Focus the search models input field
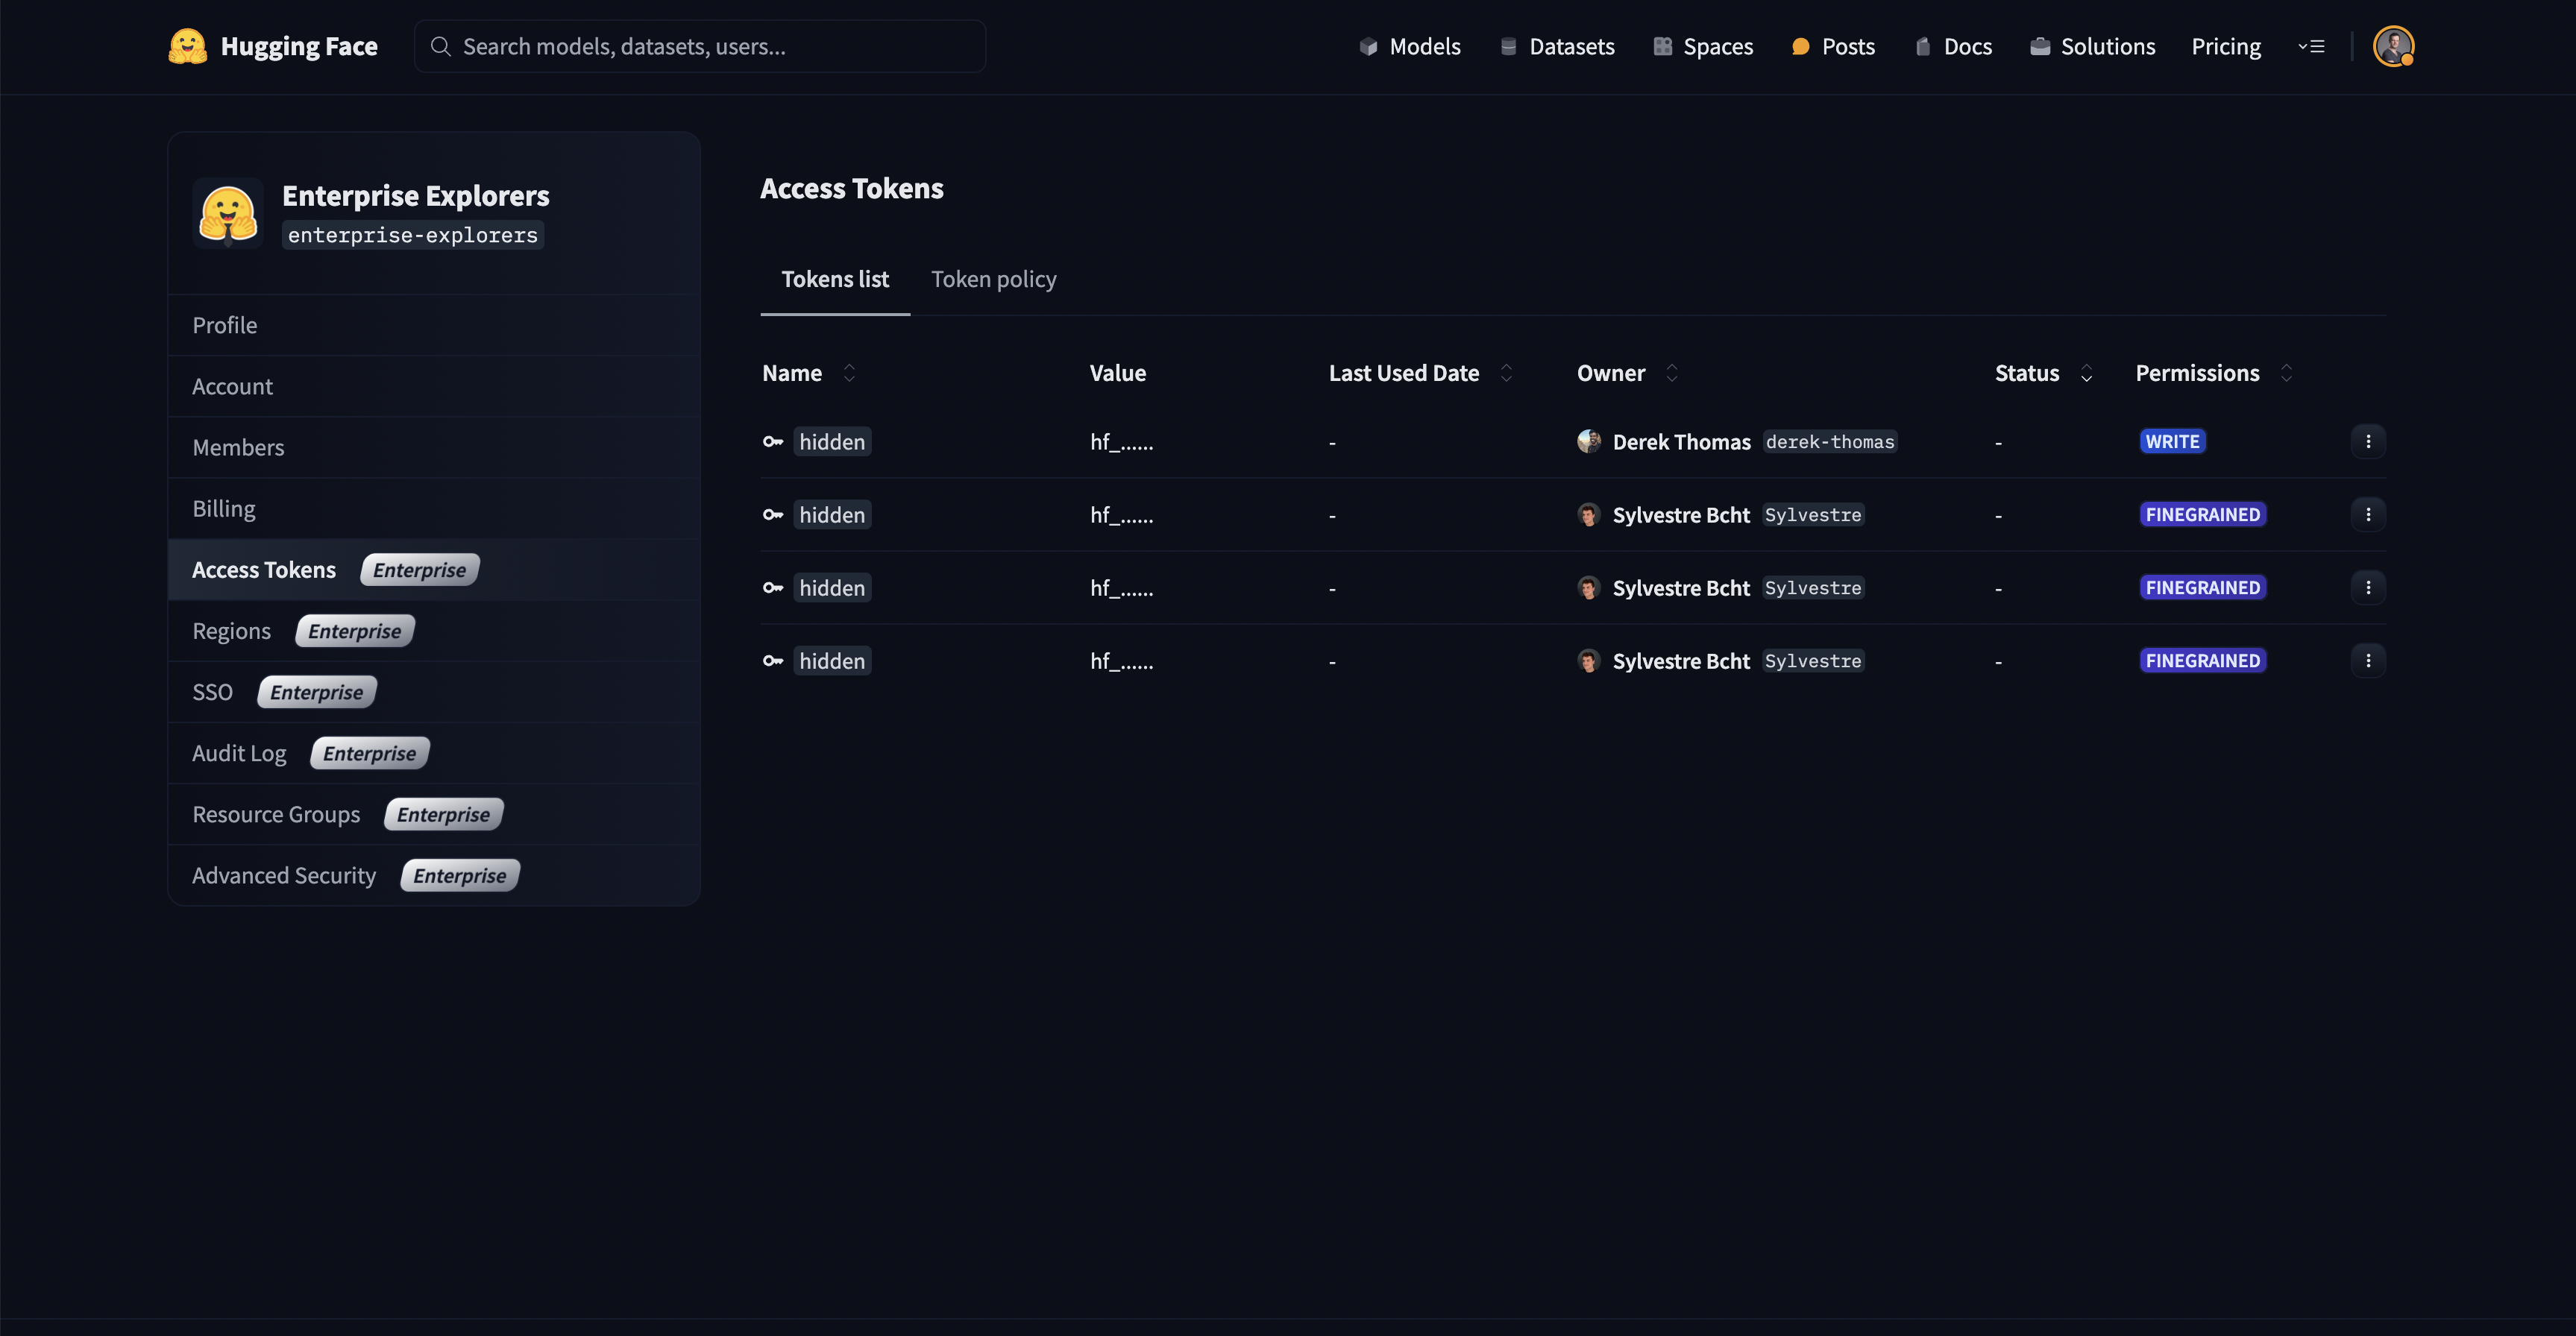 coord(700,47)
